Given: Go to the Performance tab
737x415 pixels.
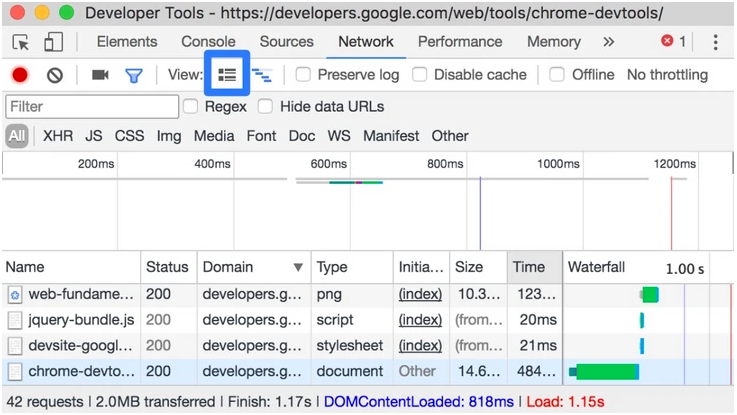Looking at the screenshot, I should 460,42.
